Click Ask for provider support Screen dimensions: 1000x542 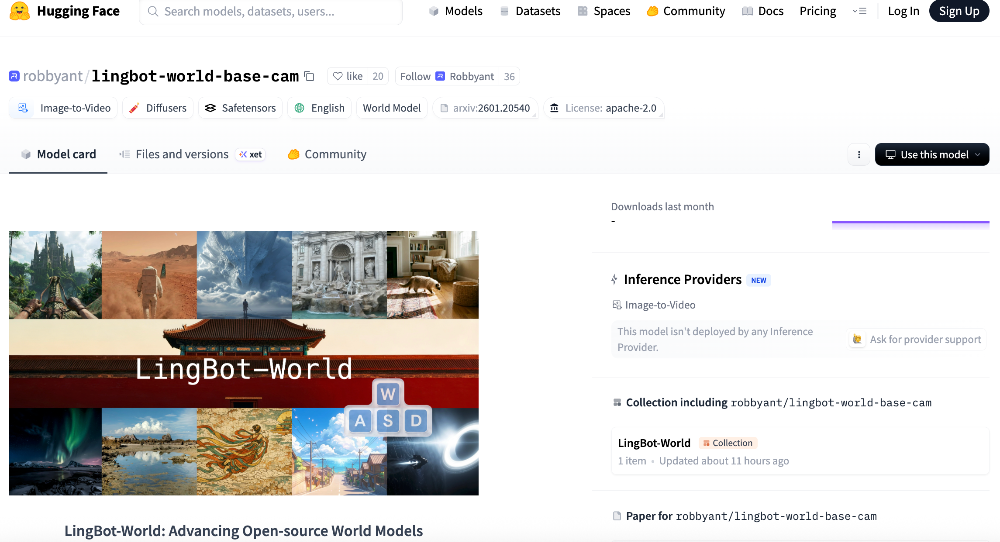[917, 339]
